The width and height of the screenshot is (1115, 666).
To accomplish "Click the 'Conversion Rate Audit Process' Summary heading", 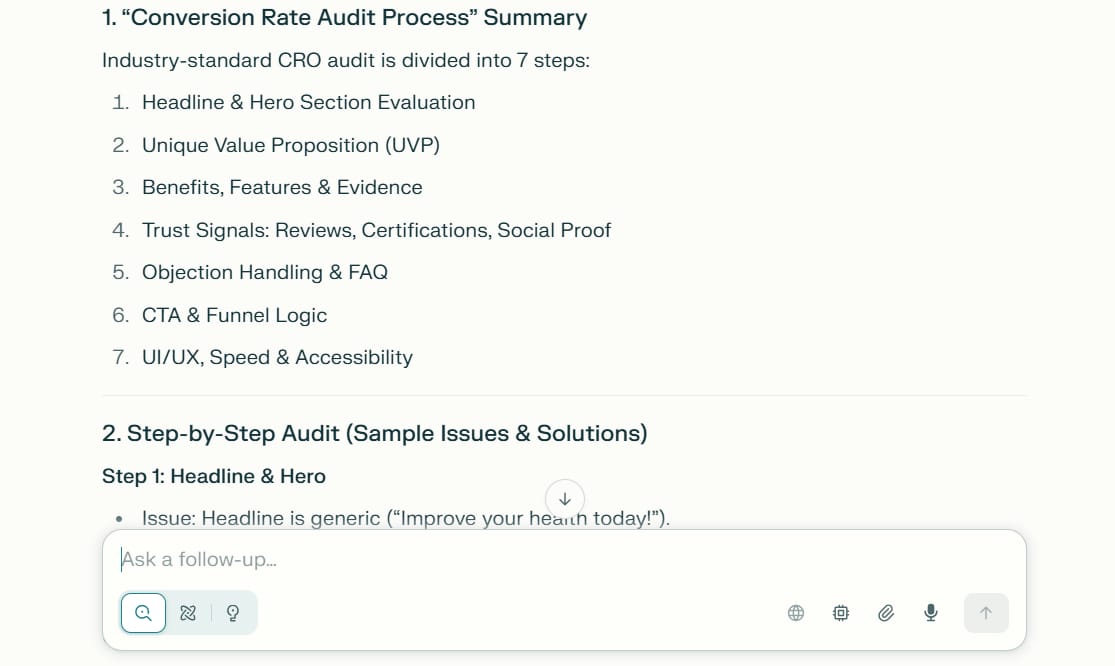I will point(344,18).
